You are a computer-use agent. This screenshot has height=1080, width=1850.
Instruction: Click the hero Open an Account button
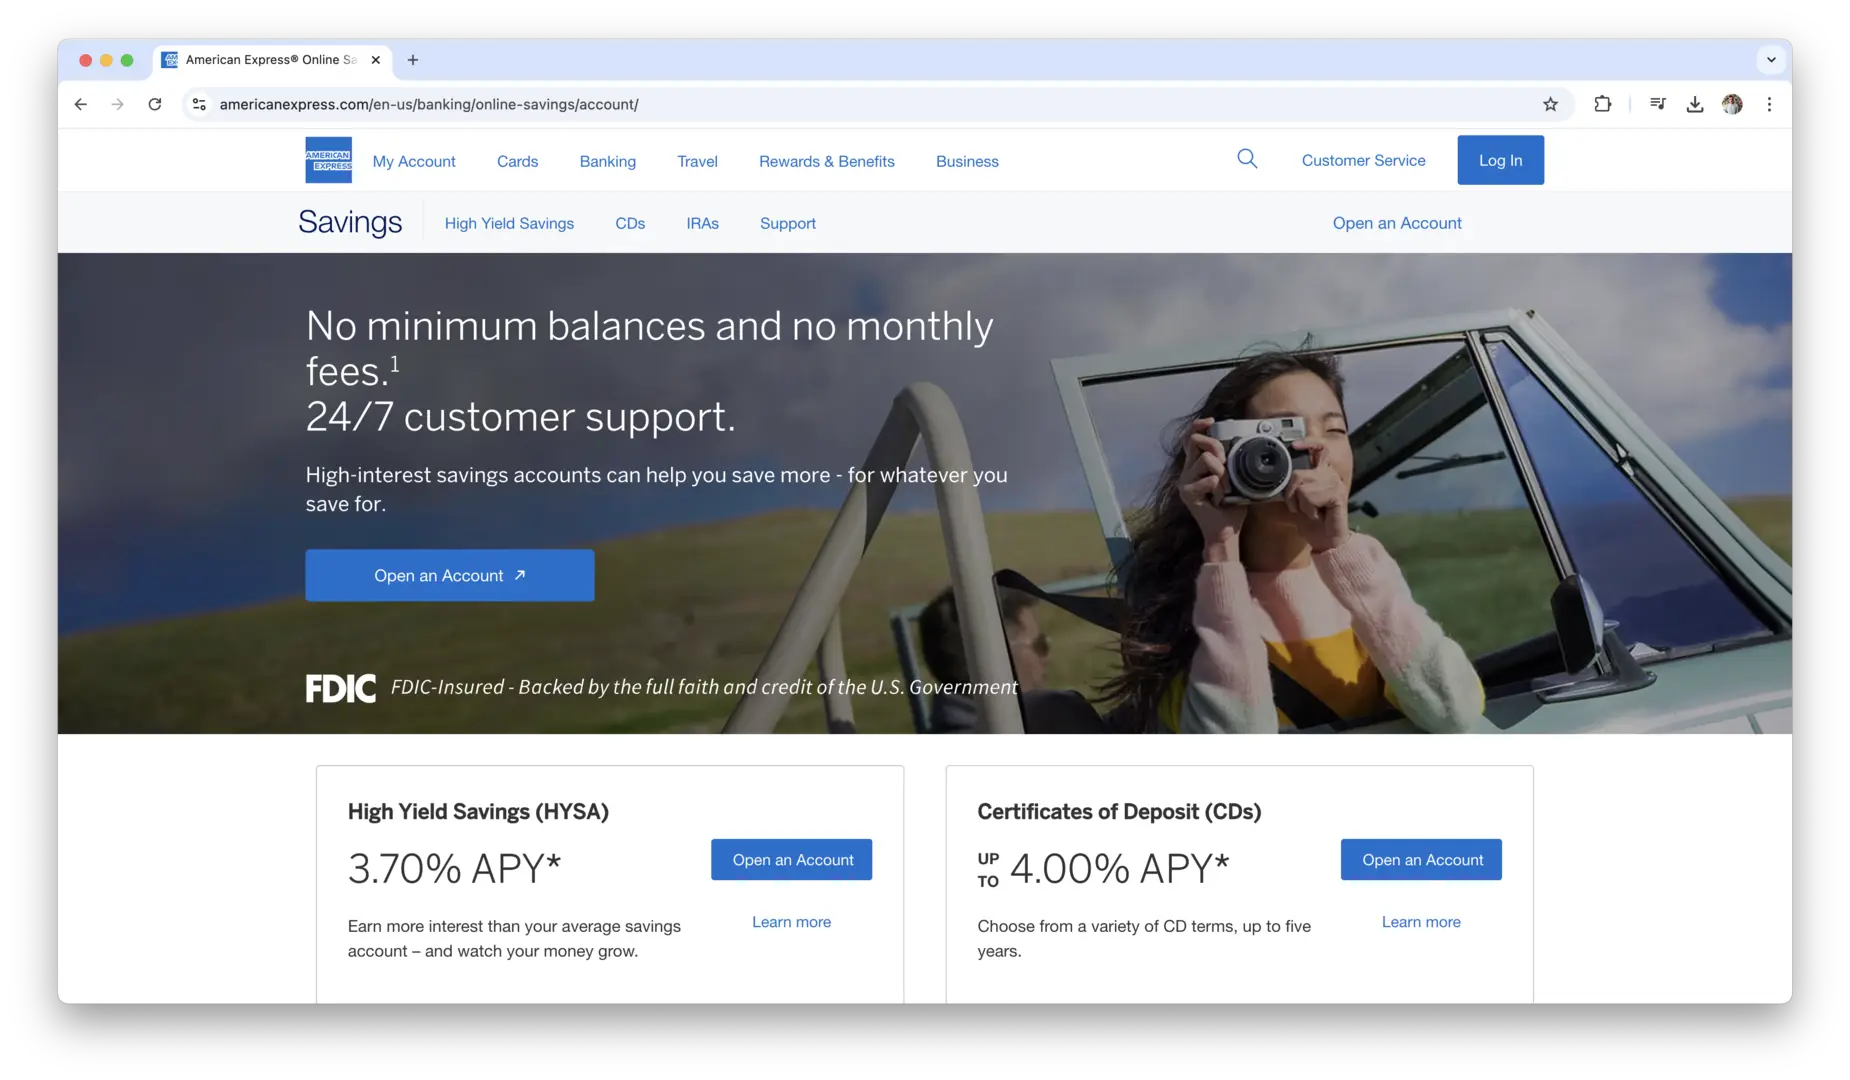tap(449, 575)
